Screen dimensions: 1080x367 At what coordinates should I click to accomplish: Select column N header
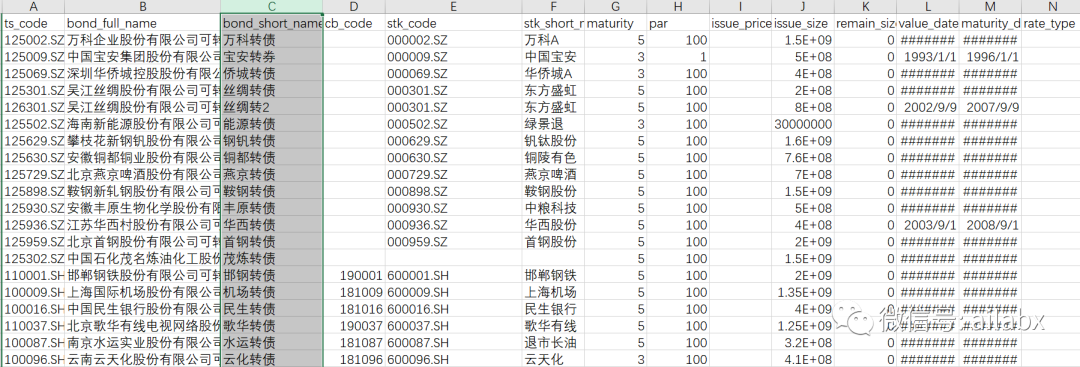pyautogui.click(x=1051, y=6)
